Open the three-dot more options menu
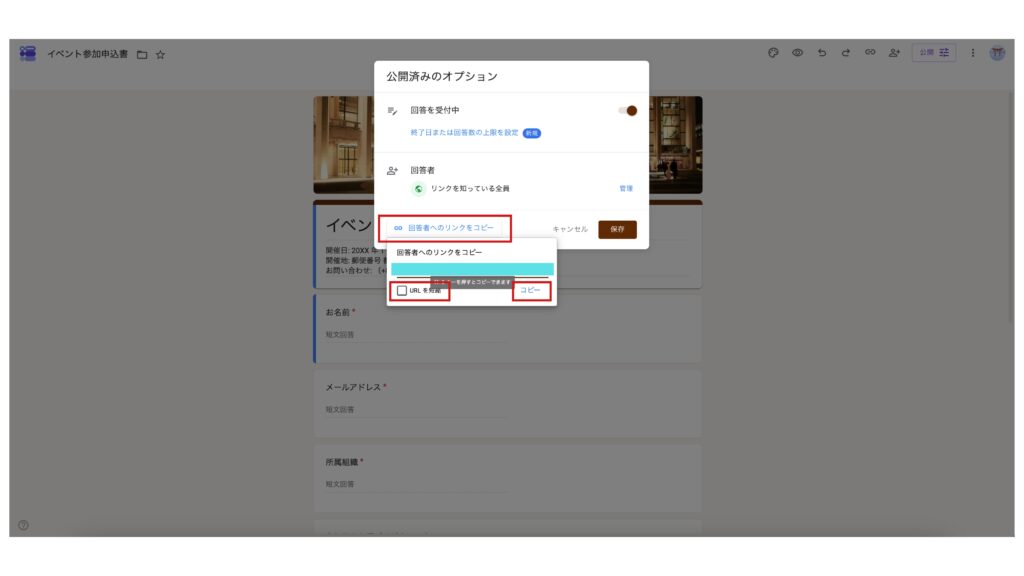 972,53
